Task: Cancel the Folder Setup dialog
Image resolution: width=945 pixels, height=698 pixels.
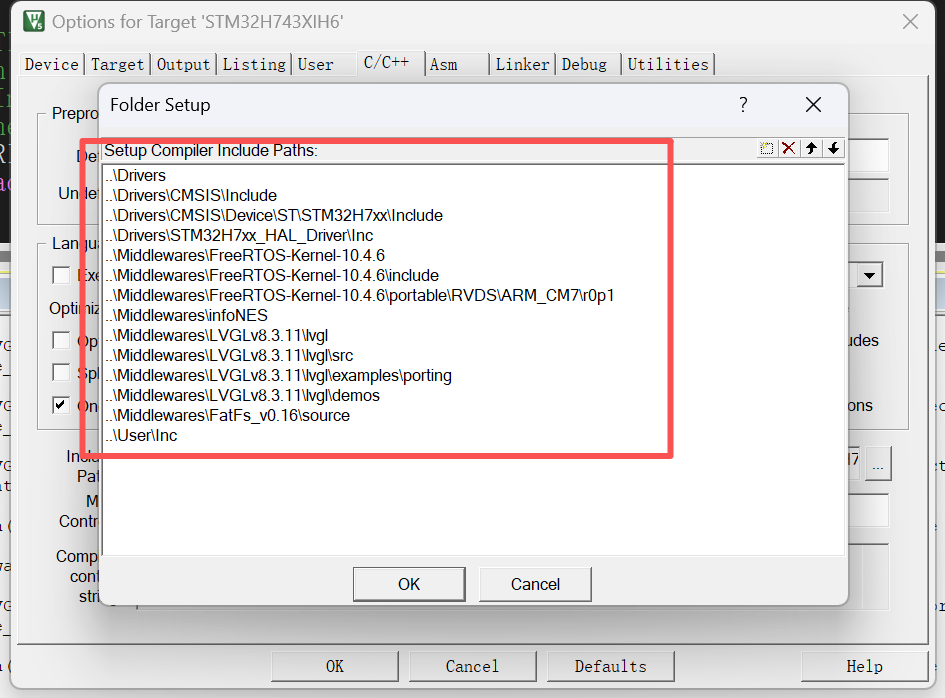Action: click(534, 584)
